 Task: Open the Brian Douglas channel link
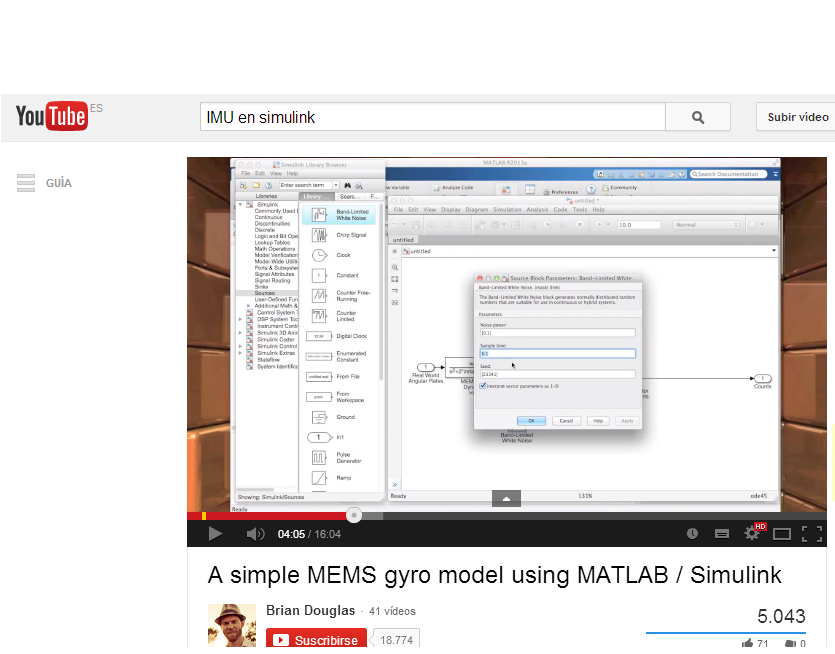(312, 611)
